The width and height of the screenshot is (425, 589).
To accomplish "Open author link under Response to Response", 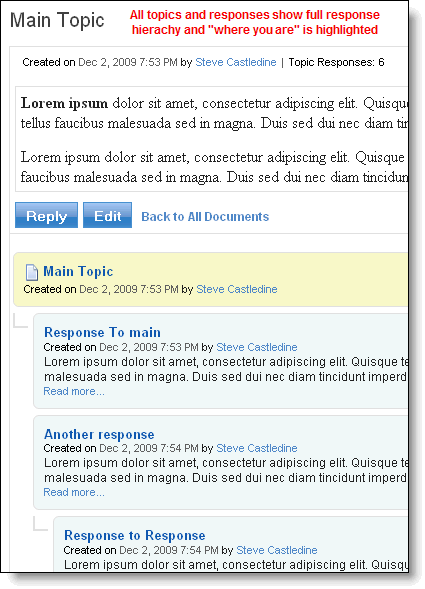I will 277,550.
